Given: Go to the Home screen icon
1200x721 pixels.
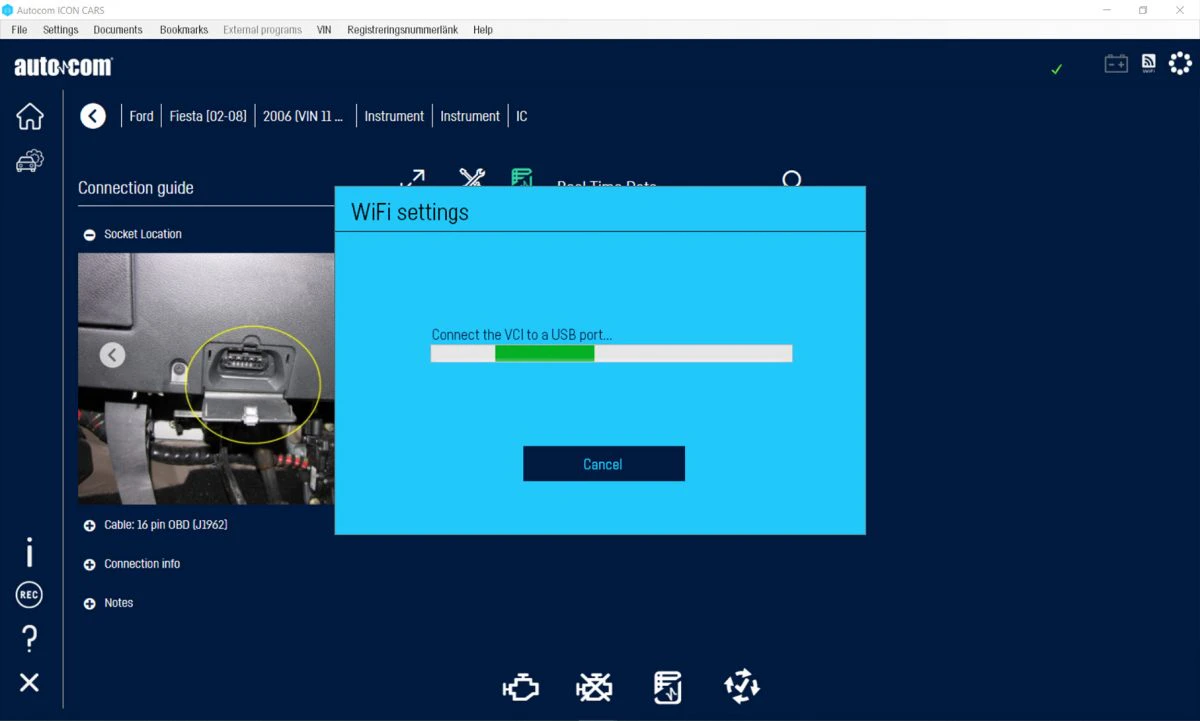Looking at the screenshot, I should point(30,116).
